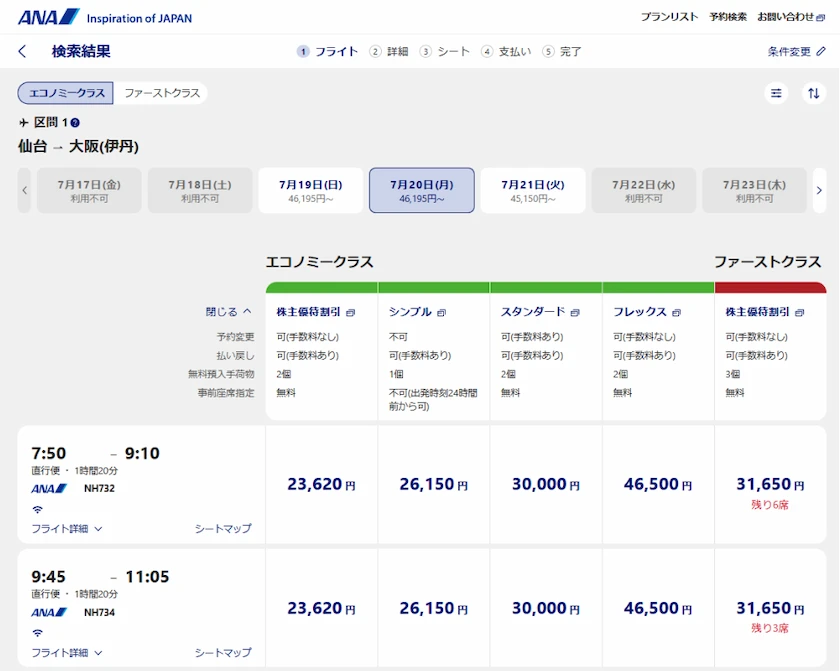This screenshot has width=840, height=671.
Task: Select the 7月18日(土) date tab
Action: (x=200, y=191)
